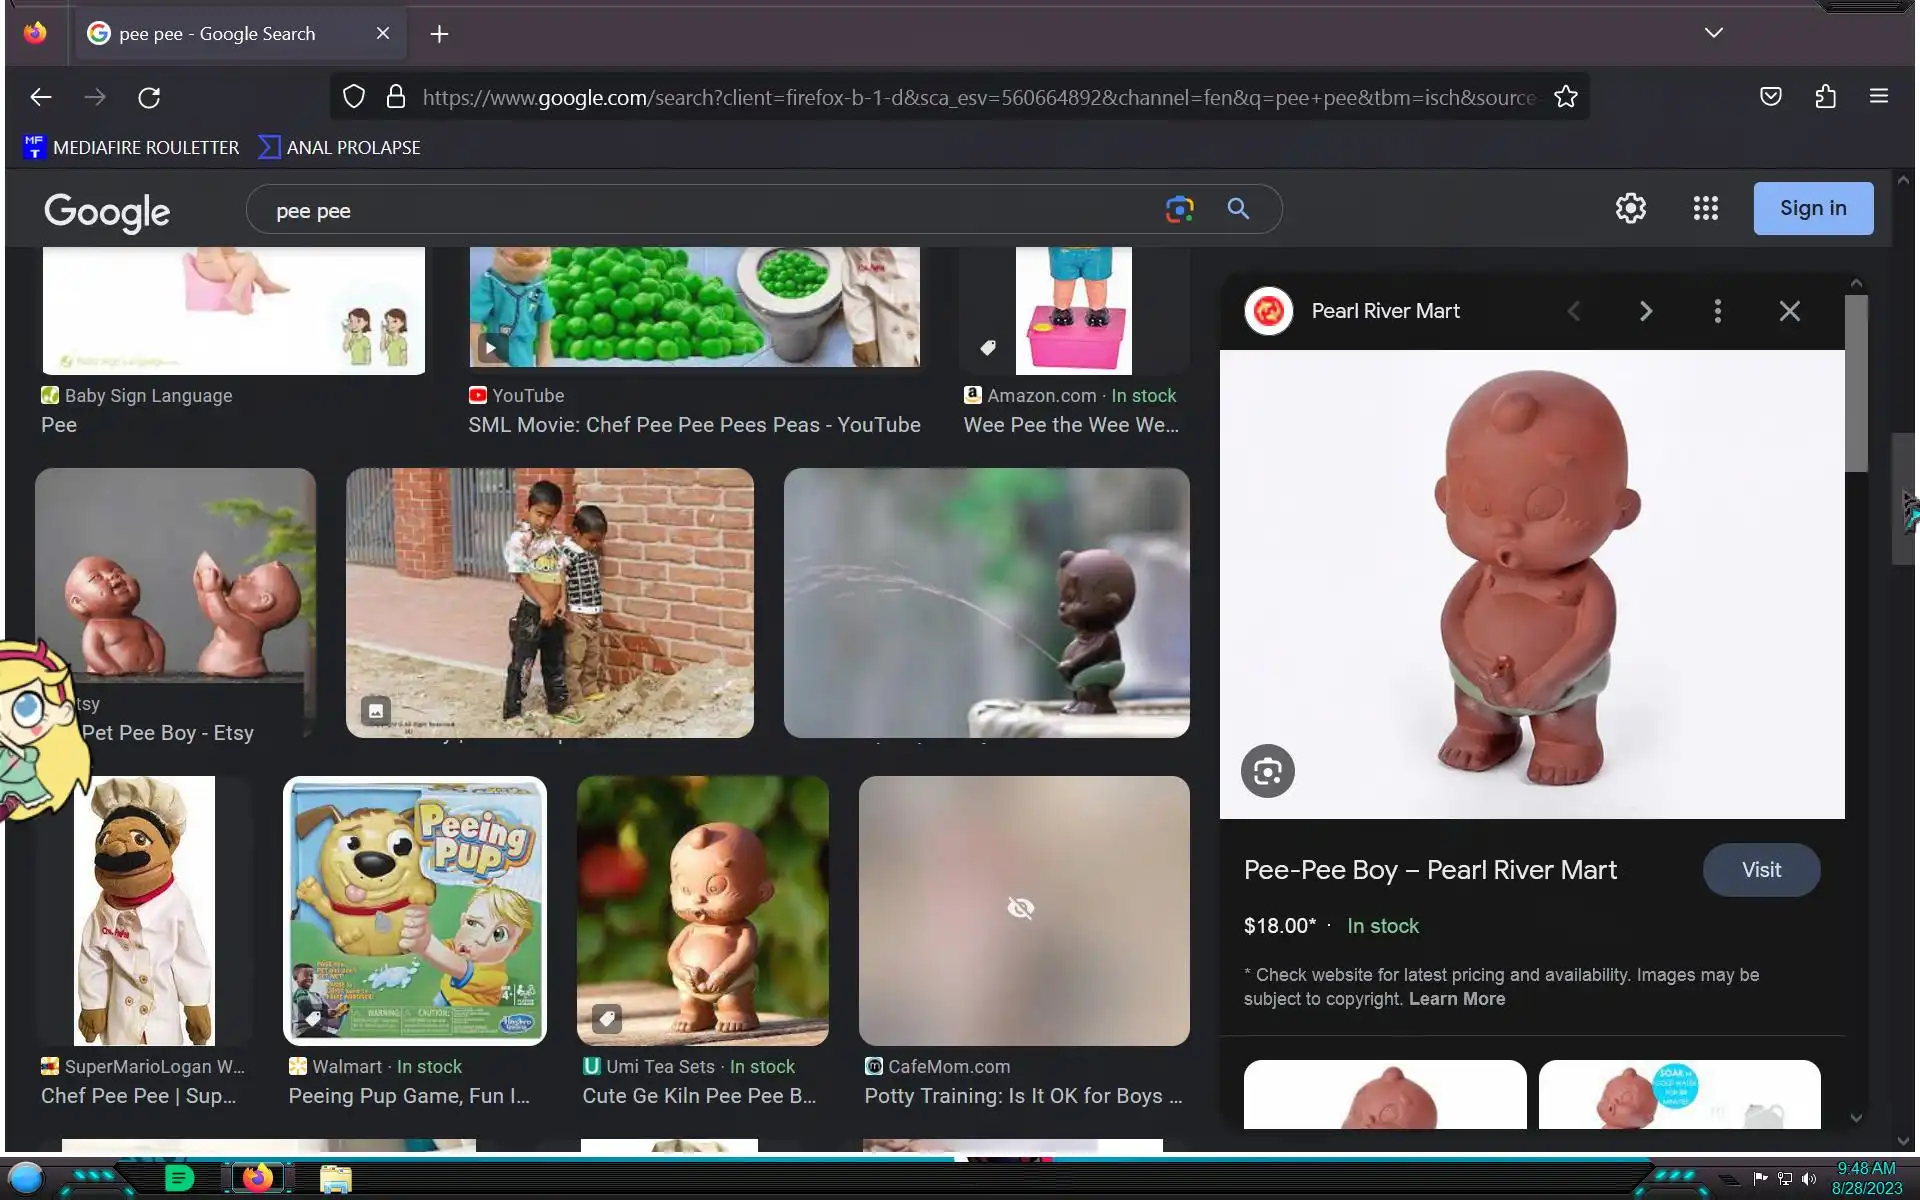Open Google quick settings gear
The width and height of the screenshot is (1920, 1200).
click(1630, 208)
